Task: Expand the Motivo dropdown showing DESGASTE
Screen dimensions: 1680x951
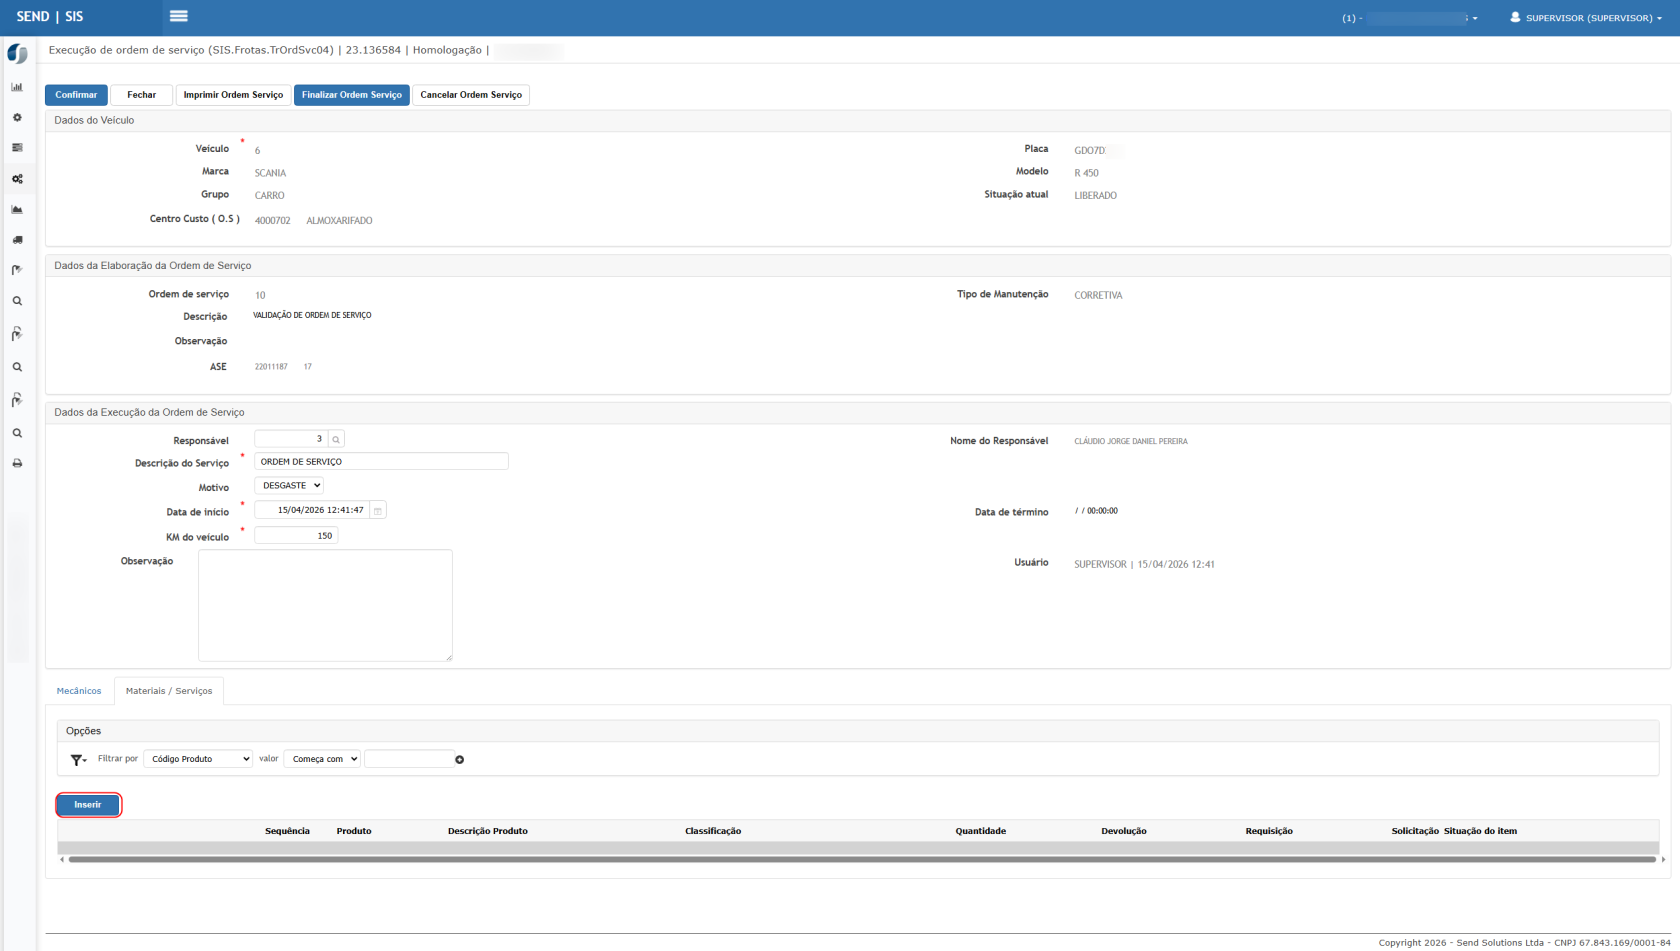Action: click(x=289, y=486)
